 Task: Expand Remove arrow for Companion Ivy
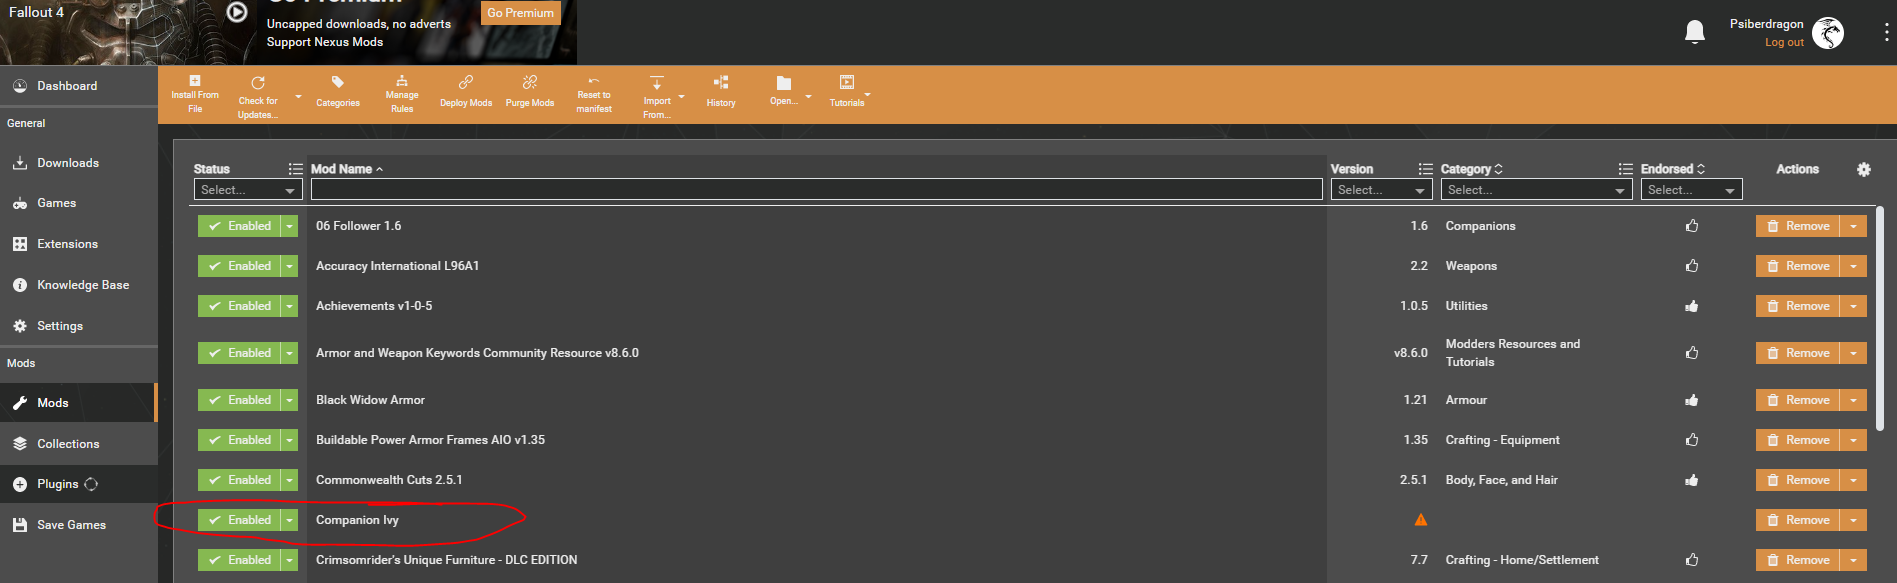[x=1853, y=520]
